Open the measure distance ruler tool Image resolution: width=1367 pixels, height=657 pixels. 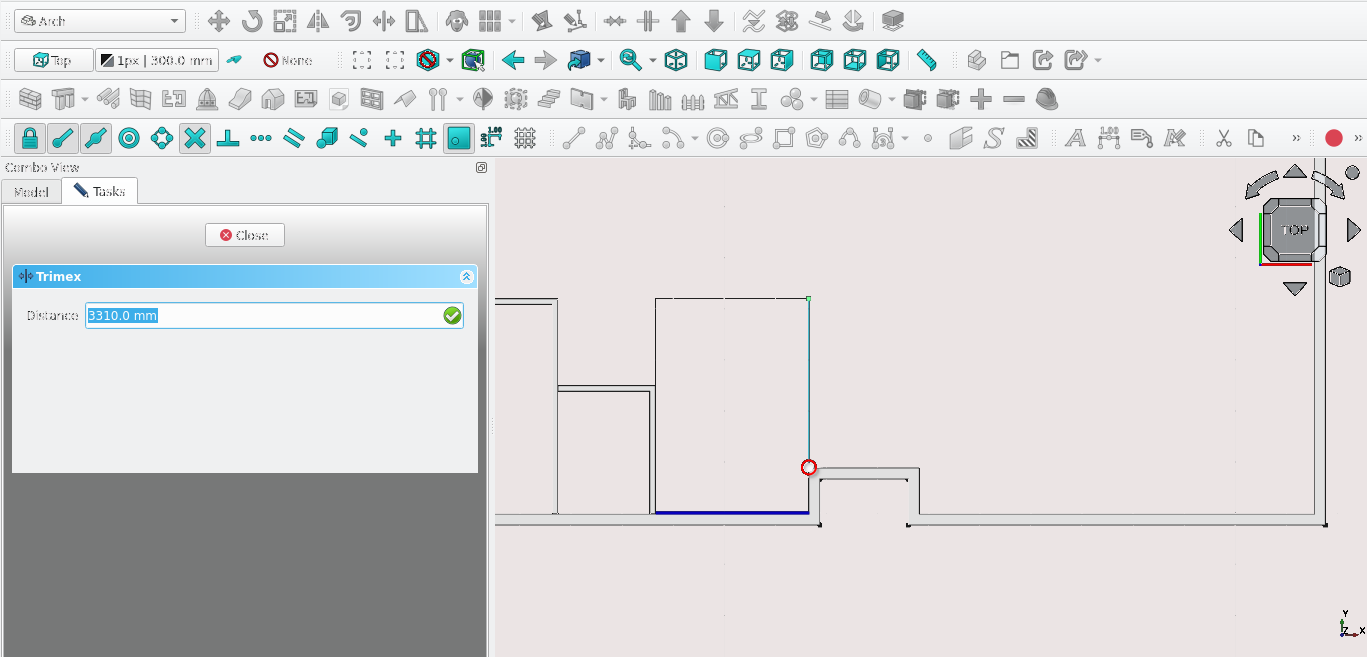(927, 61)
